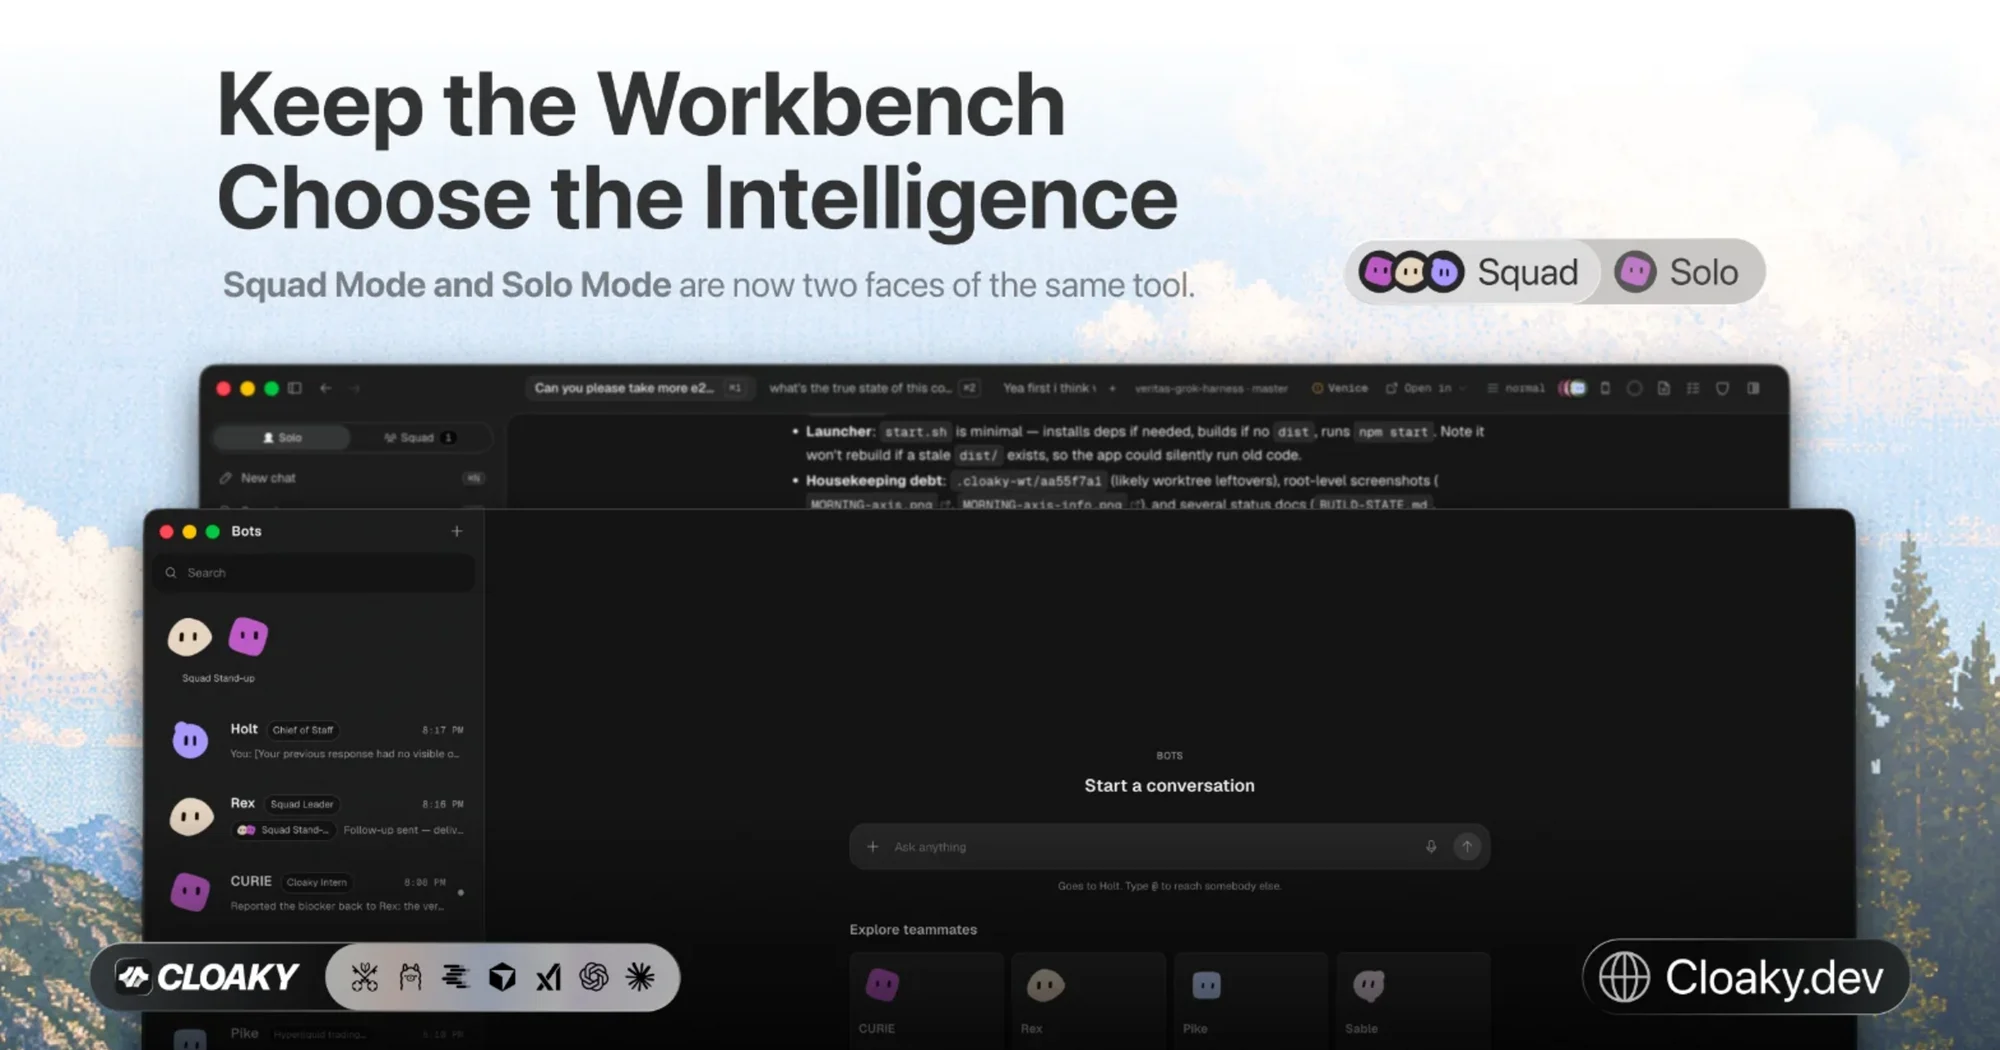Click the start.sh code chip
Image resolution: width=2000 pixels, height=1050 pixels.
915,432
